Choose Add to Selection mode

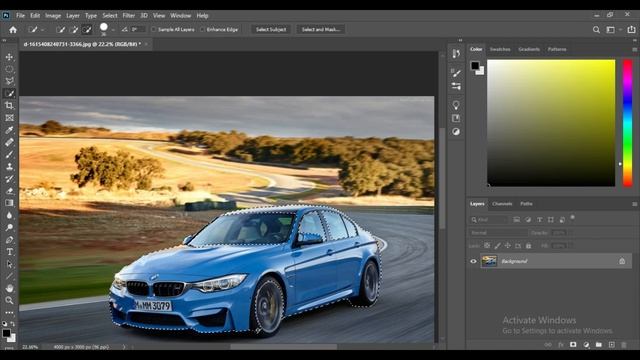tap(74, 29)
